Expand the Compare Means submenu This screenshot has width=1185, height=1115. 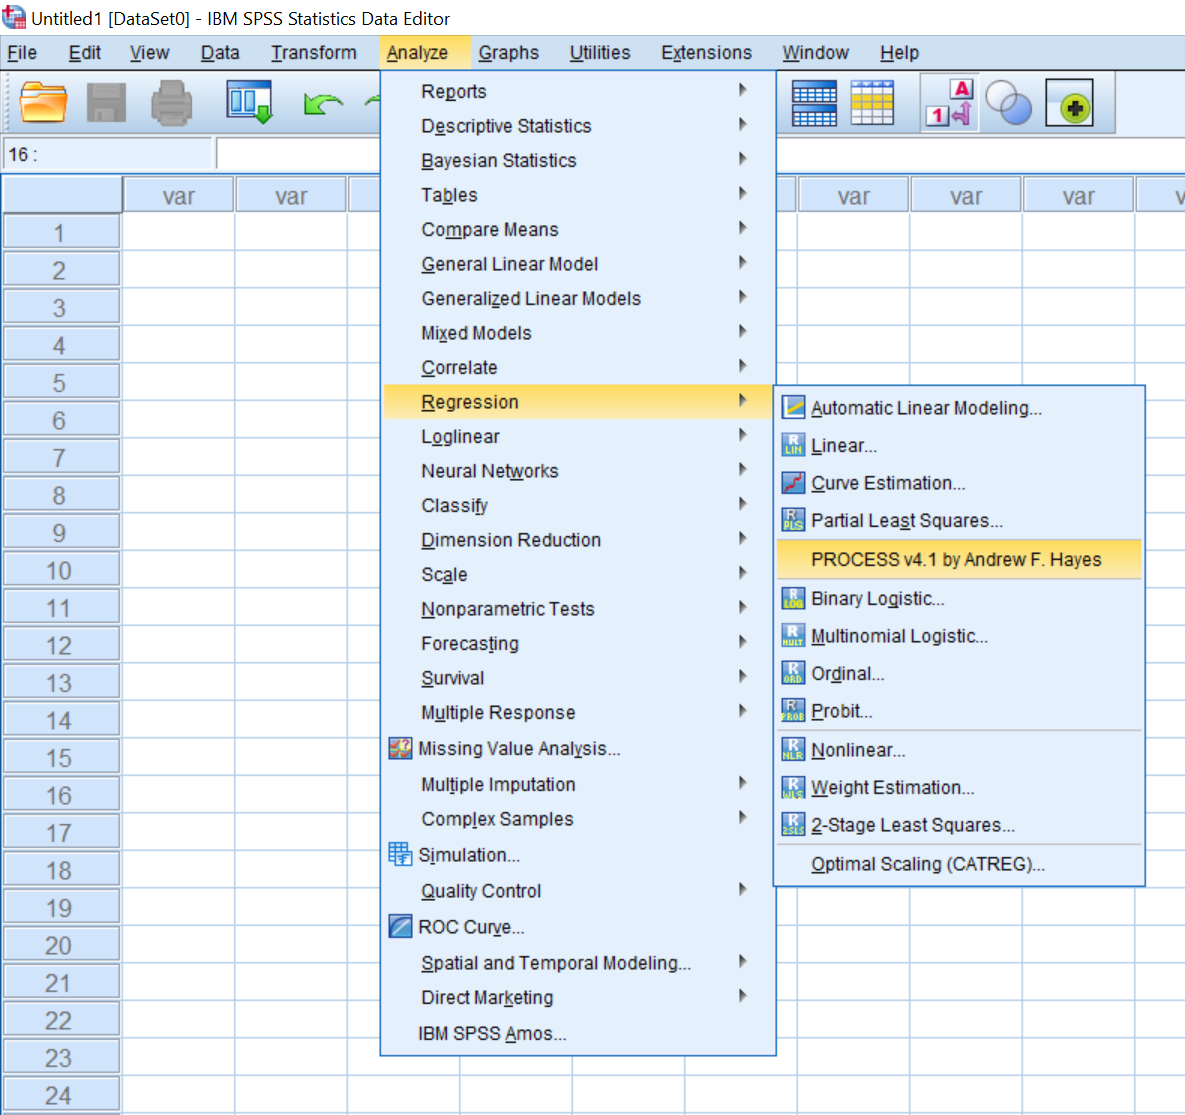point(490,230)
